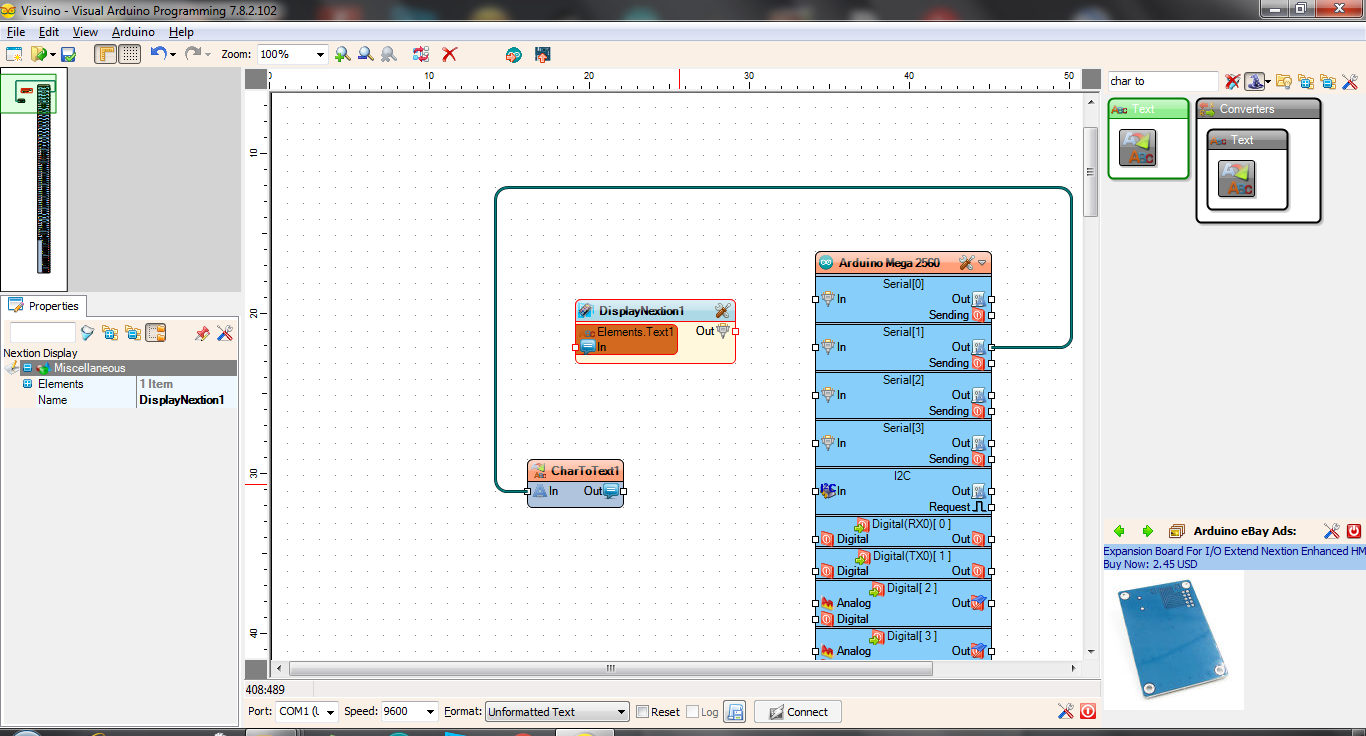Toggle the grid display button in toolbar
The image size is (1366, 736).
pos(130,54)
